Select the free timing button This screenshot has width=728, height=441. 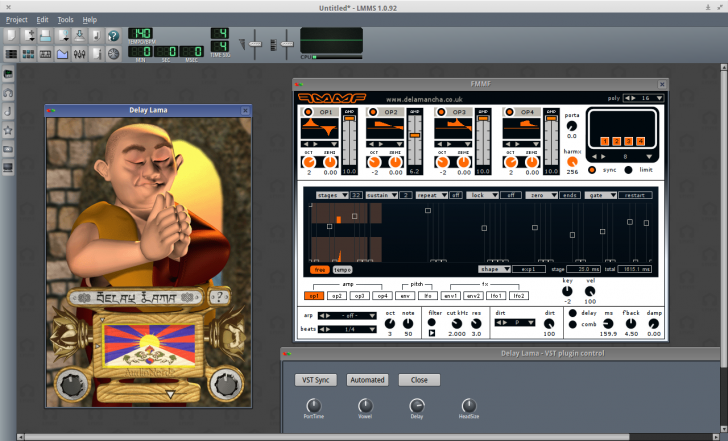(x=320, y=270)
